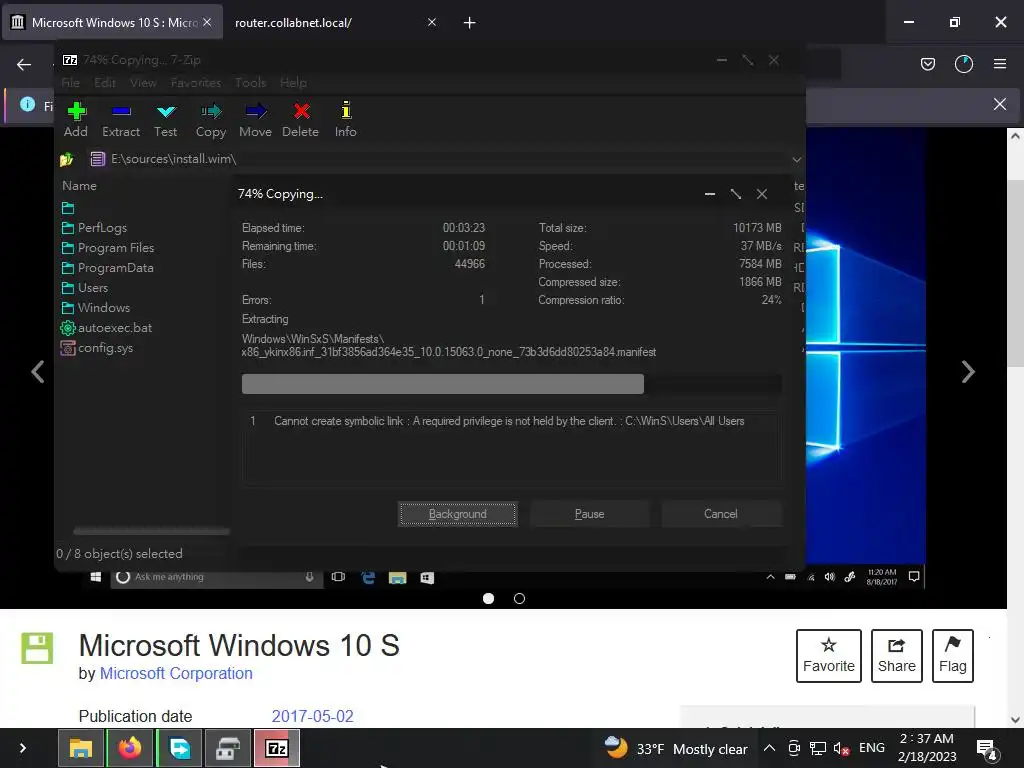Viewport: 1024px width, 768px height.
Task: Select the Program Files folder
Action: pos(108,248)
